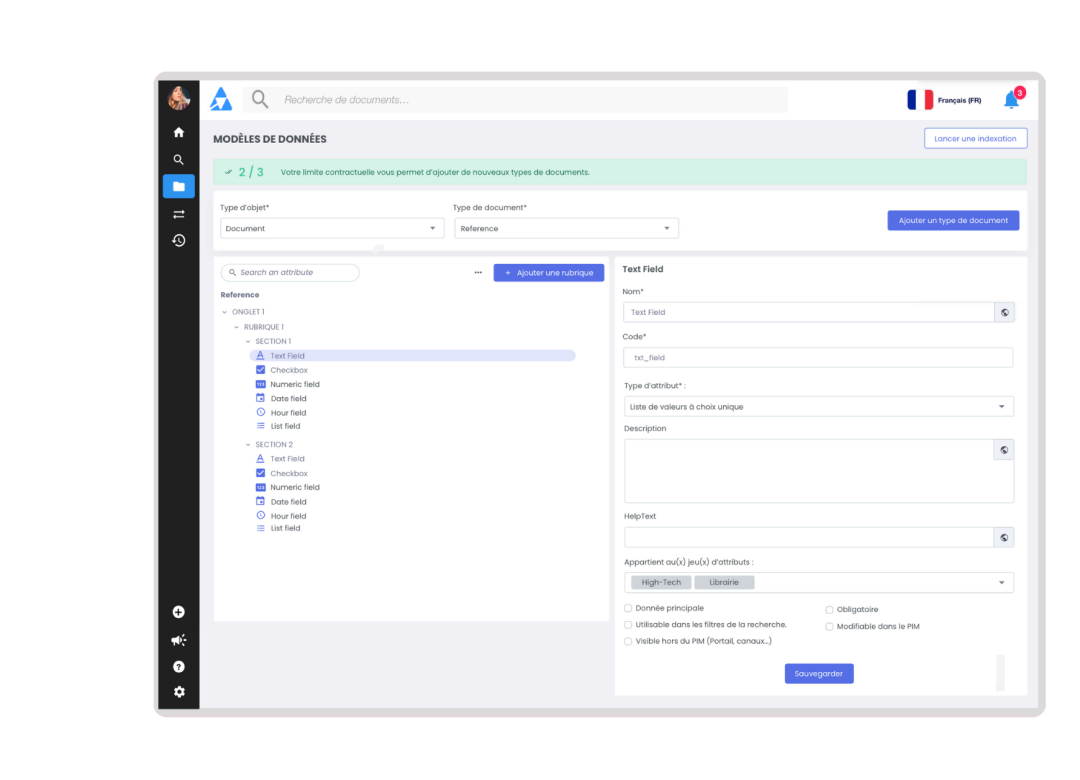Click the Description text area
Image resolution: width=1080 pixels, height=780 pixels.
(x=818, y=471)
